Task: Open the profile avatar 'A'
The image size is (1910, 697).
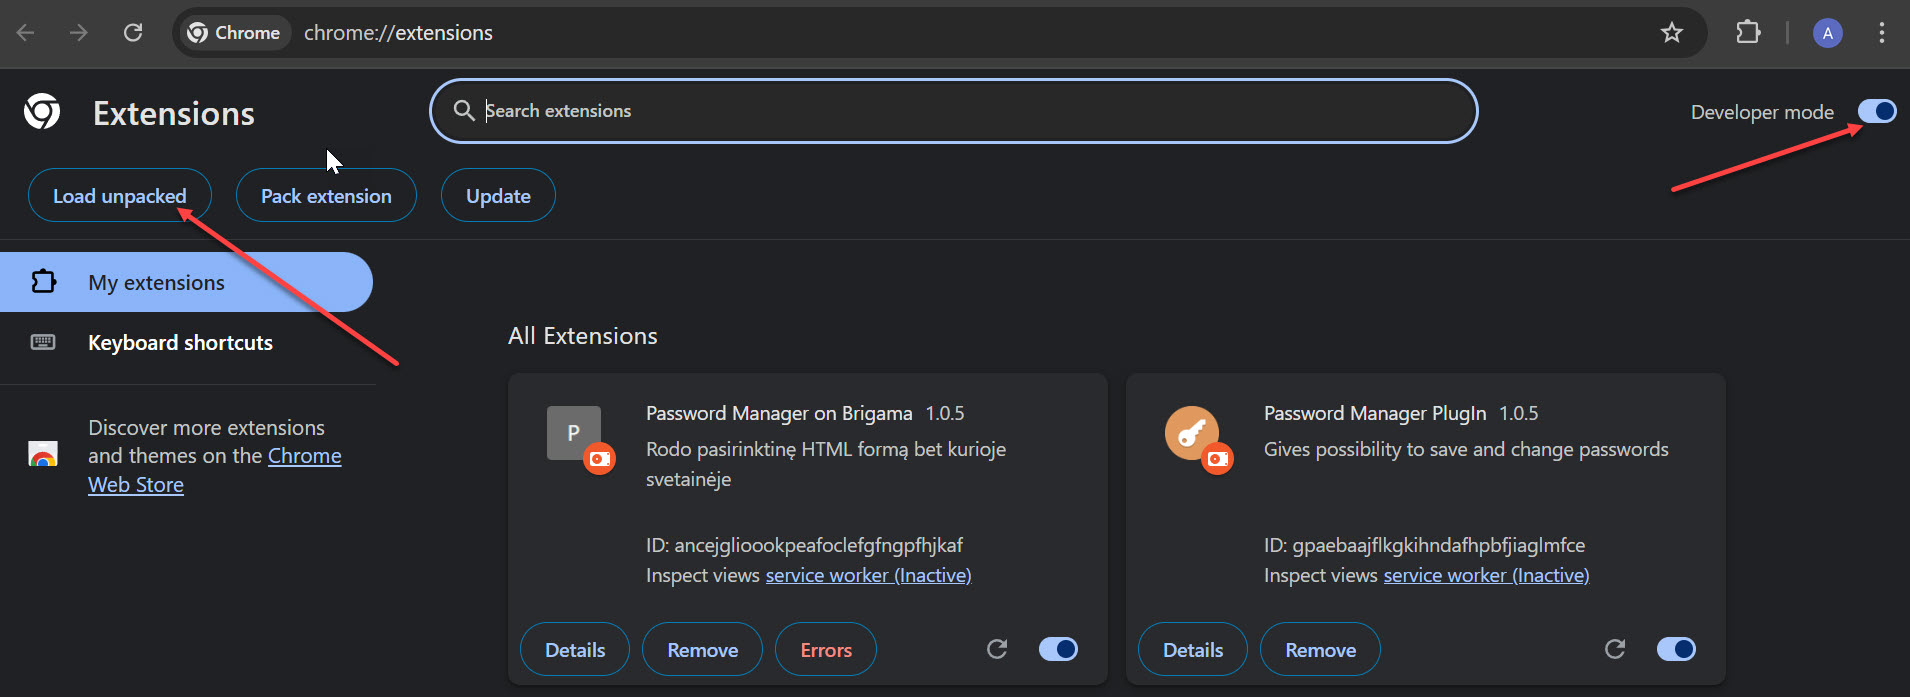Action: tap(1828, 33)
